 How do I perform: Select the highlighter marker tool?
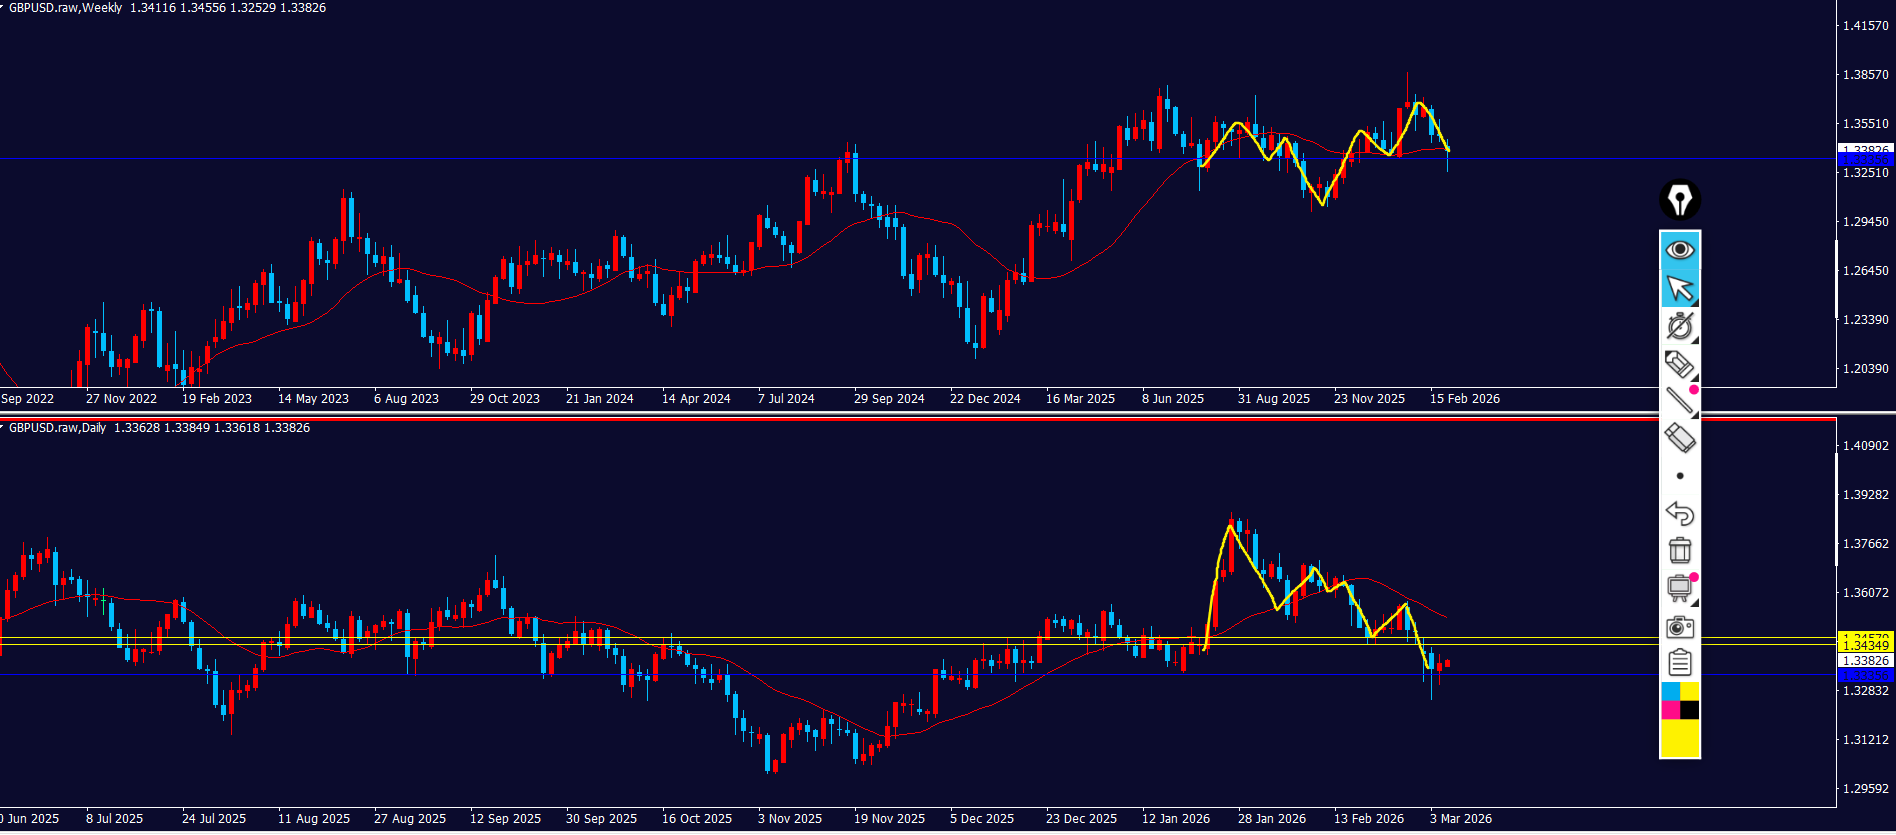click(x=1680, y=364)
